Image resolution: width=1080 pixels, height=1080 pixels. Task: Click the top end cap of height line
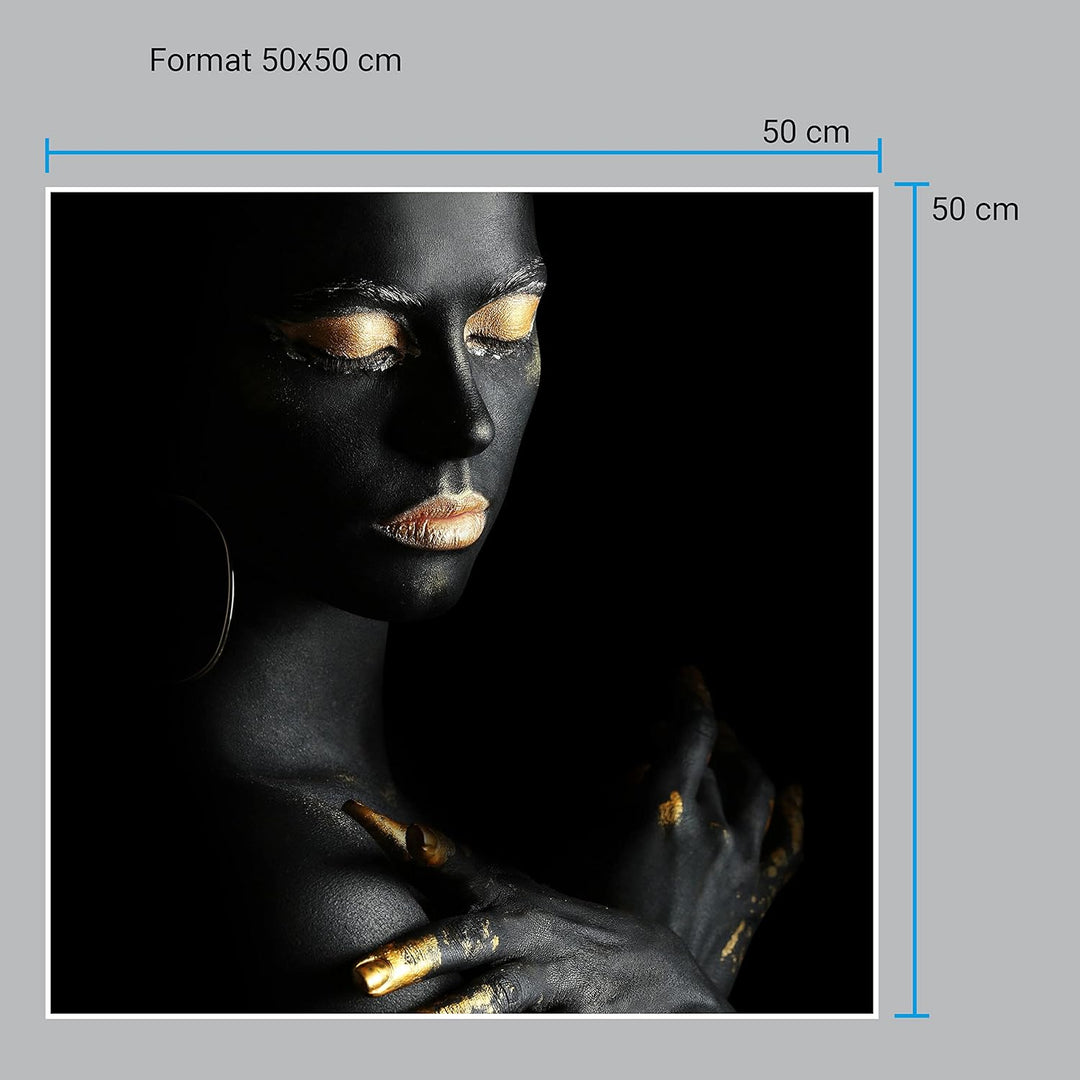coord(912,185)
